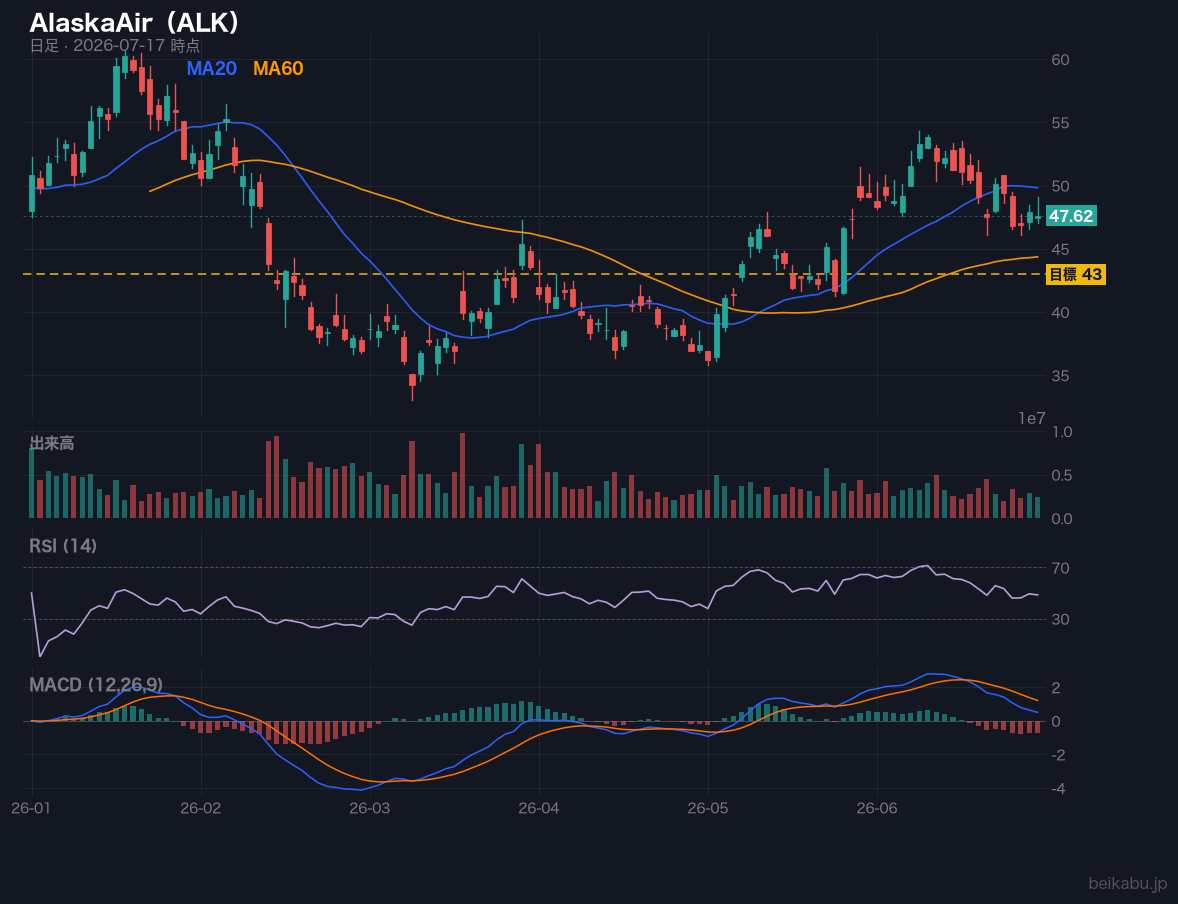Click the yellow 目標 43 target label
This screenshot has width=1178, height=904.
1076,274
